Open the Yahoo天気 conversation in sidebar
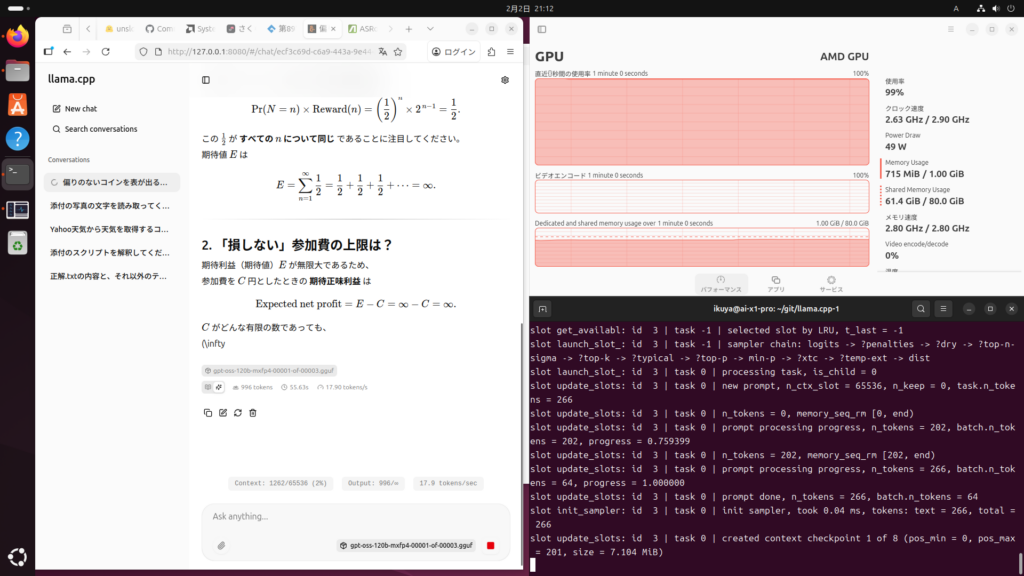 point(110,229)
